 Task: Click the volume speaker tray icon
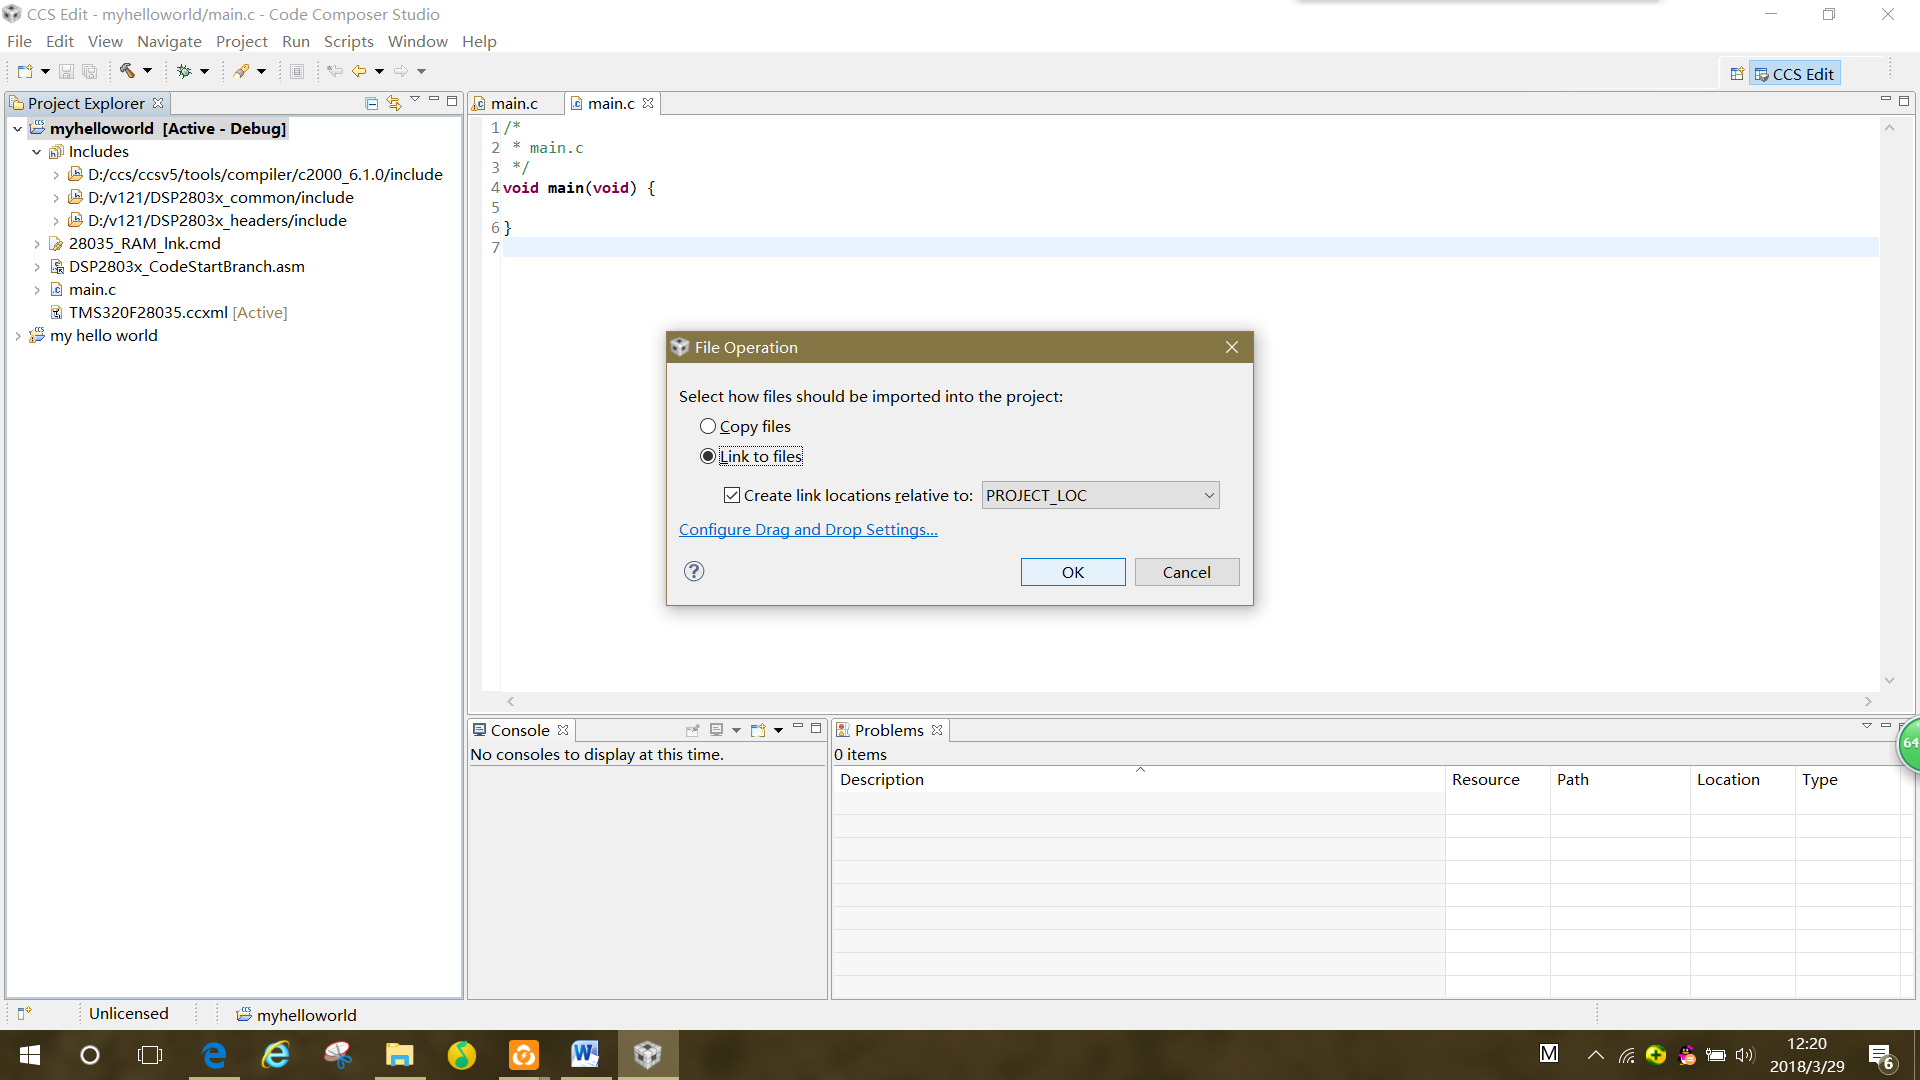click(x=1745, y=1055)
